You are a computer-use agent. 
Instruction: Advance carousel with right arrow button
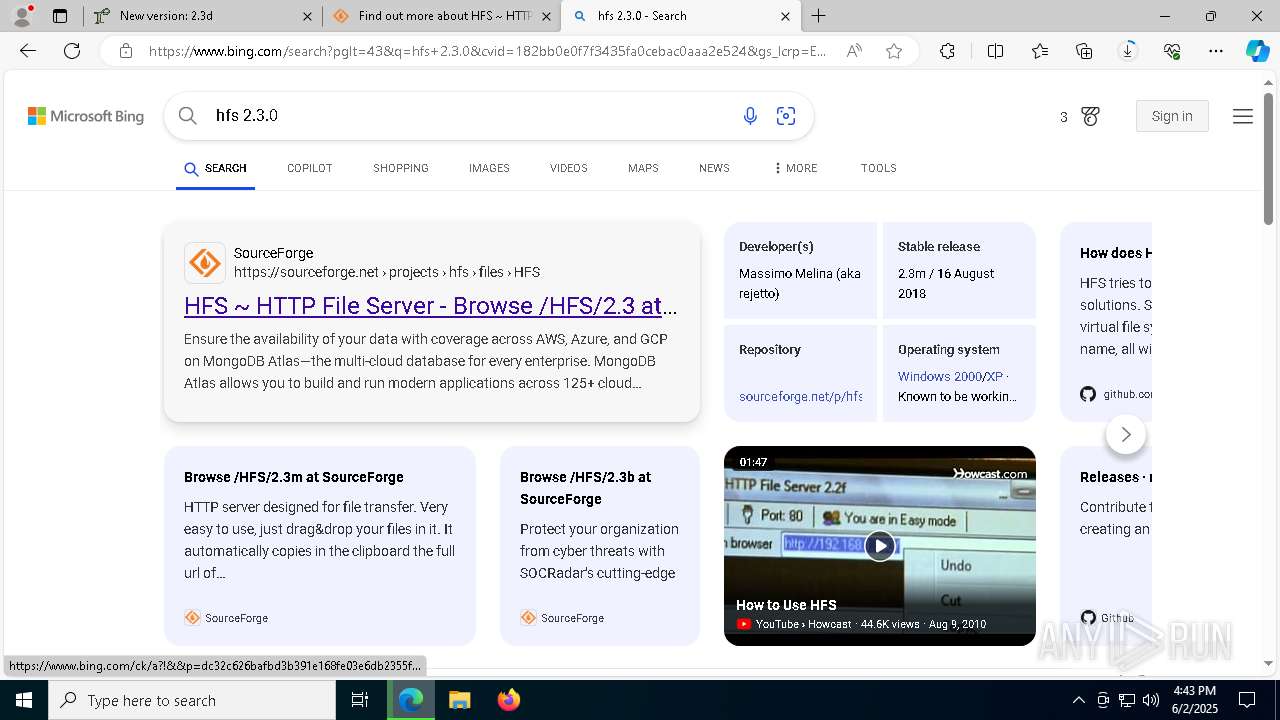click(x=1126, y=434)
